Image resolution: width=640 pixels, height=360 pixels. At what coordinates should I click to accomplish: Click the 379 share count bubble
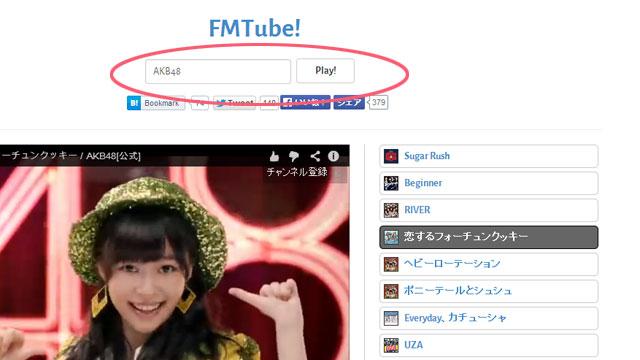click(378, 102)
